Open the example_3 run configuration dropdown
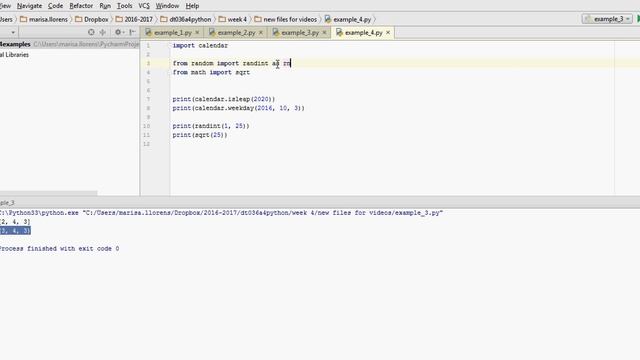The image size is (640, 360). pyautogui.click(x=607, y=19)
